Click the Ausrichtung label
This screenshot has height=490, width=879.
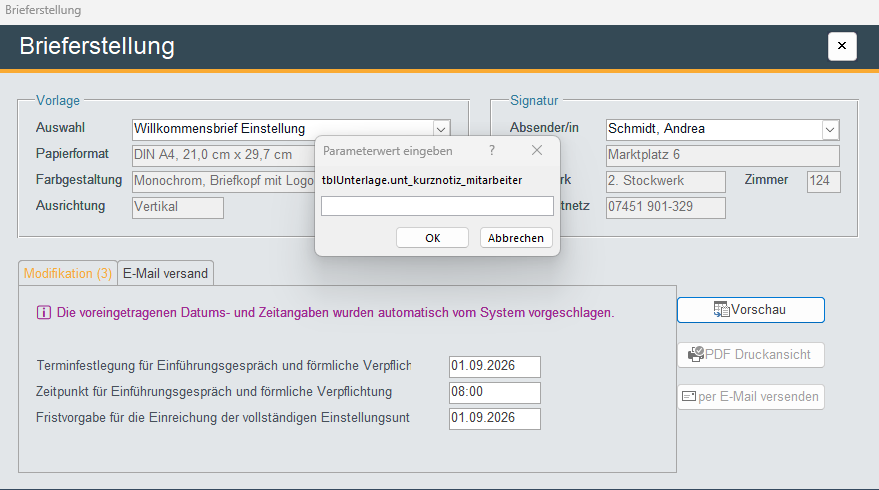[70, 206]
